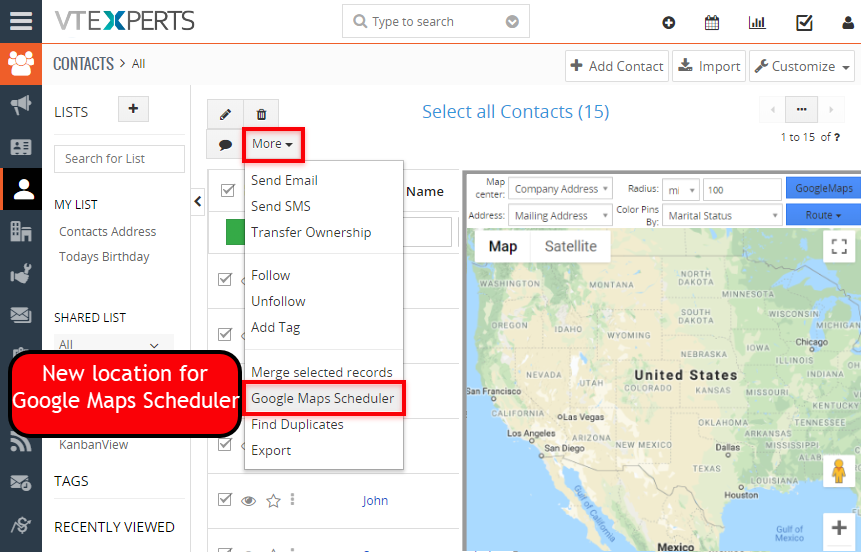The height and width of the screenshot is (552, 861).
Task: Toggle fullscreen view on the map
Action: coord(838,246)
